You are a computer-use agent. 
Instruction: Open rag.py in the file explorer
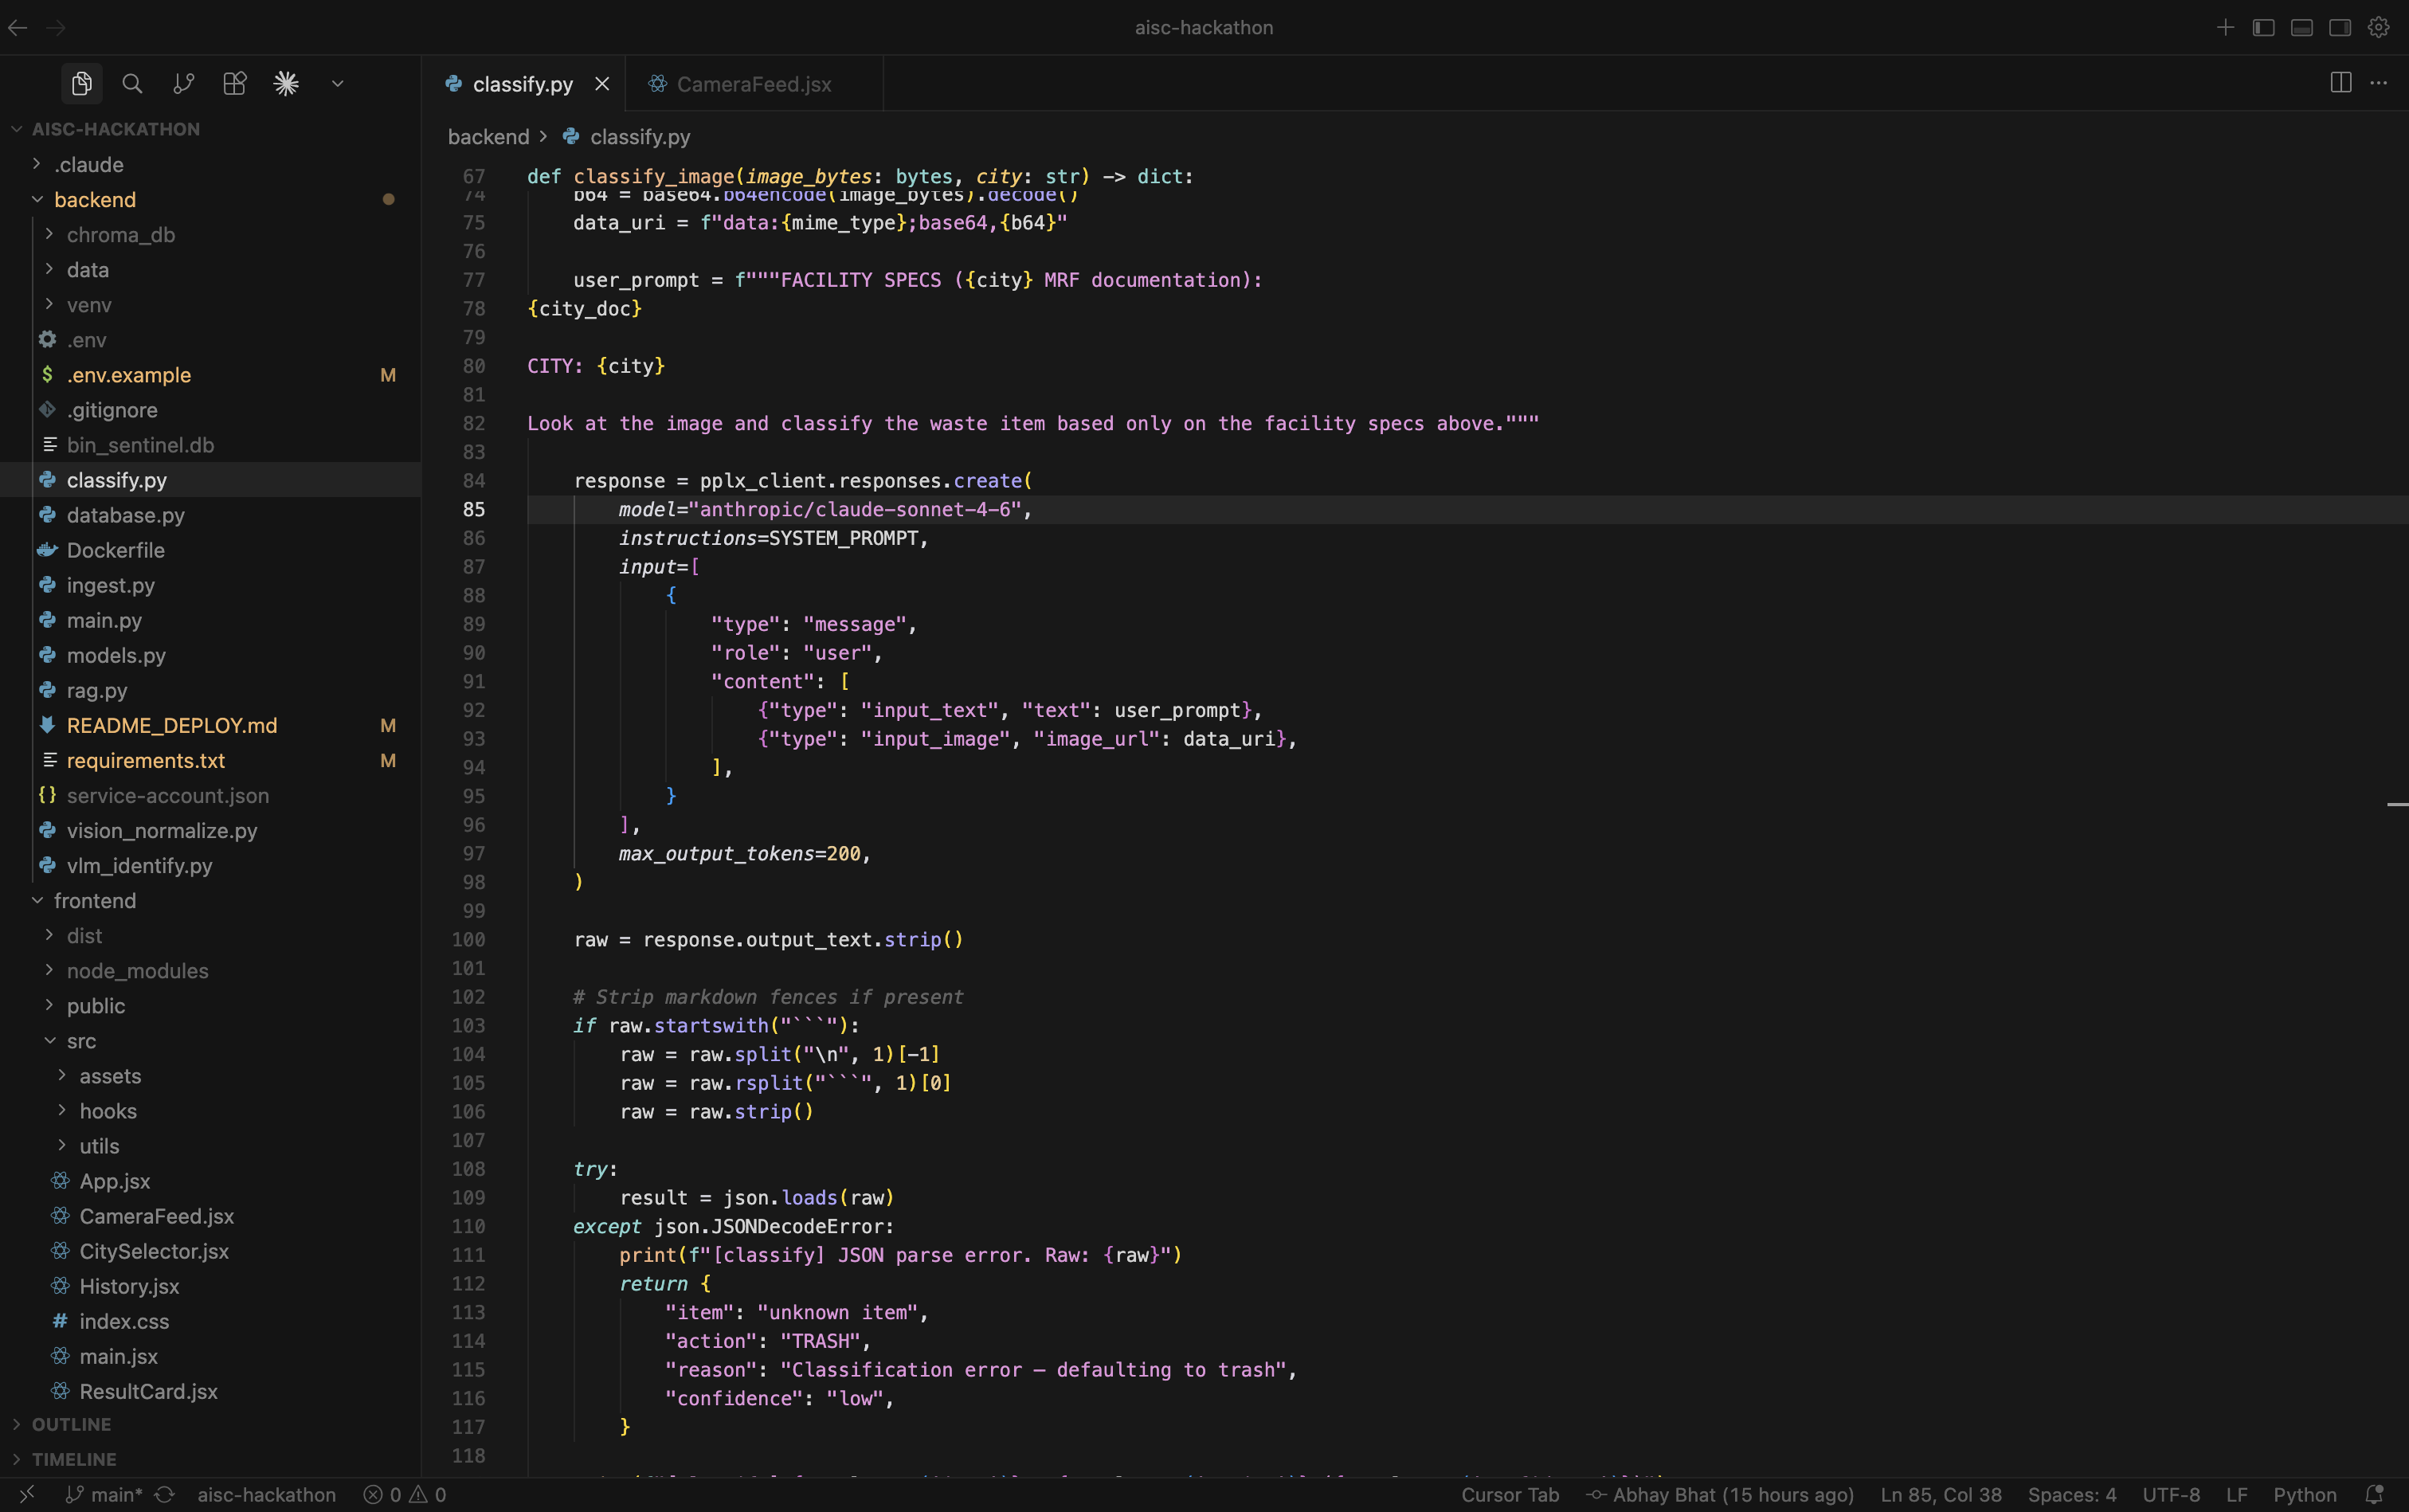pyautogui.click(x=97, y=690)
